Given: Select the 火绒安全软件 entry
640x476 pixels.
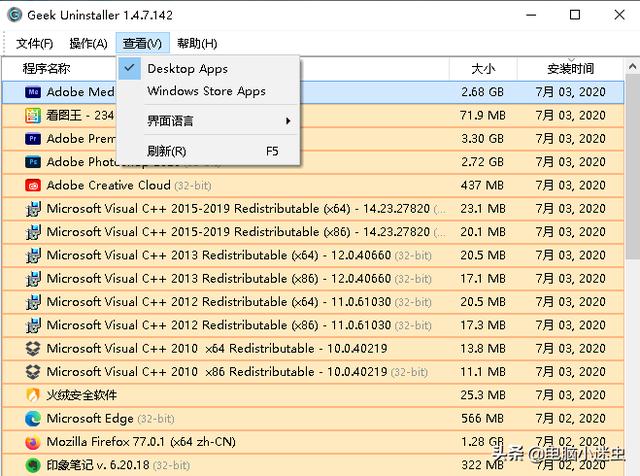Looking at the screenshot, I should [313, 395].
